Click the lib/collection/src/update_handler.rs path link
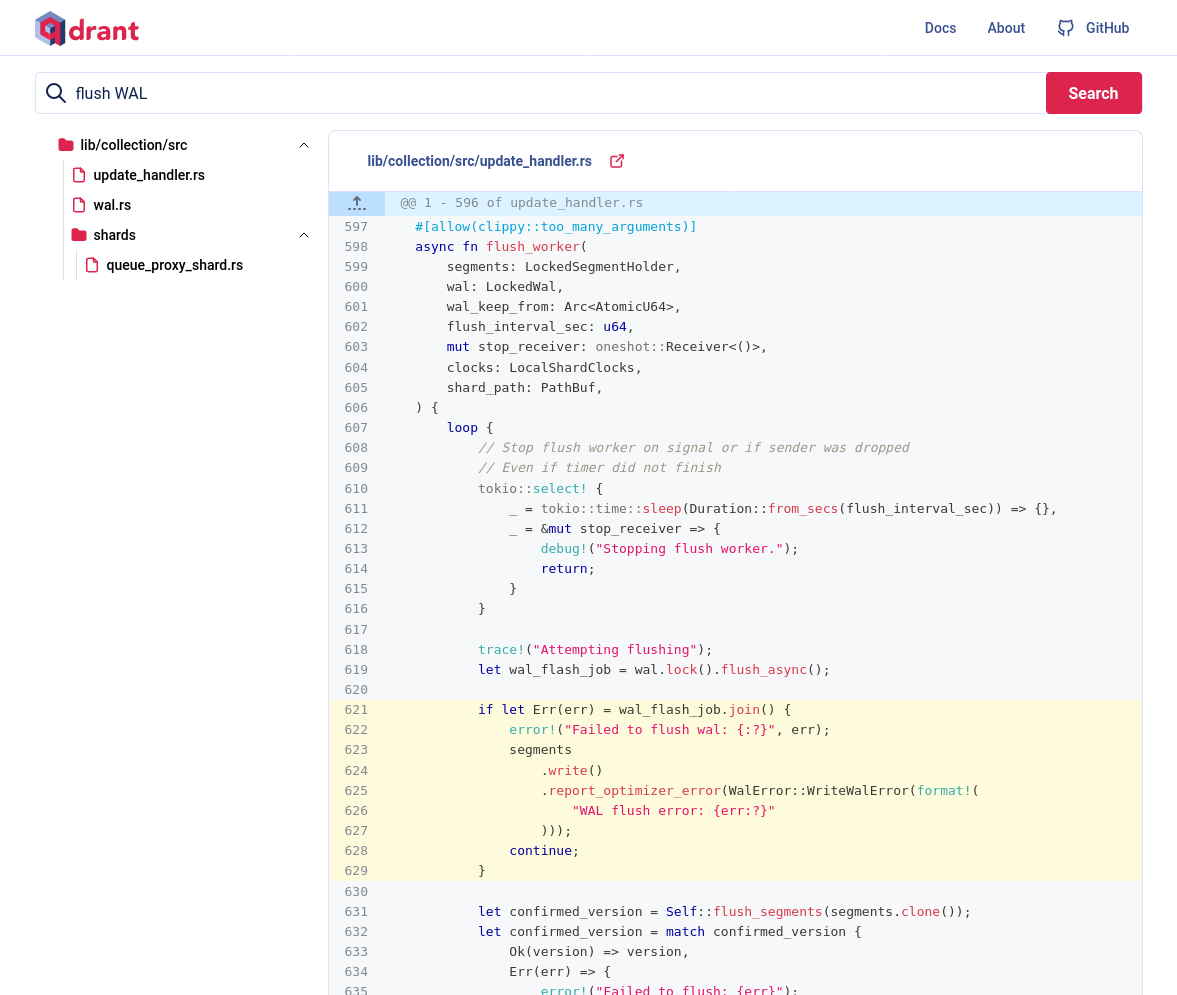Screen dimensions: 1177x995 point(479,161)
